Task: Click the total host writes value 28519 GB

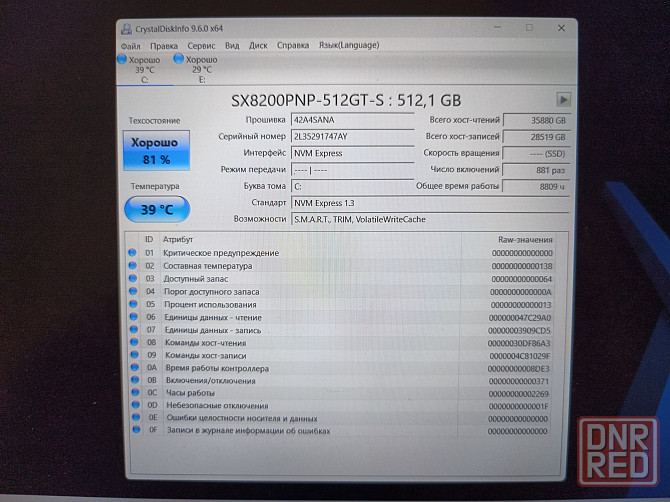Action: pyautogui.click(x=536, y=137)
